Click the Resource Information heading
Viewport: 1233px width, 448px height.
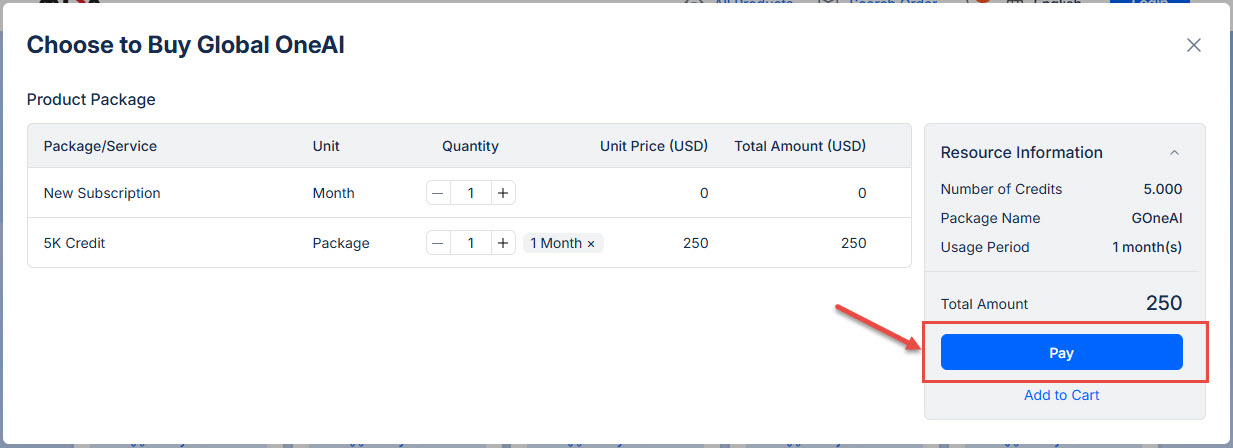pos(1021,153)
